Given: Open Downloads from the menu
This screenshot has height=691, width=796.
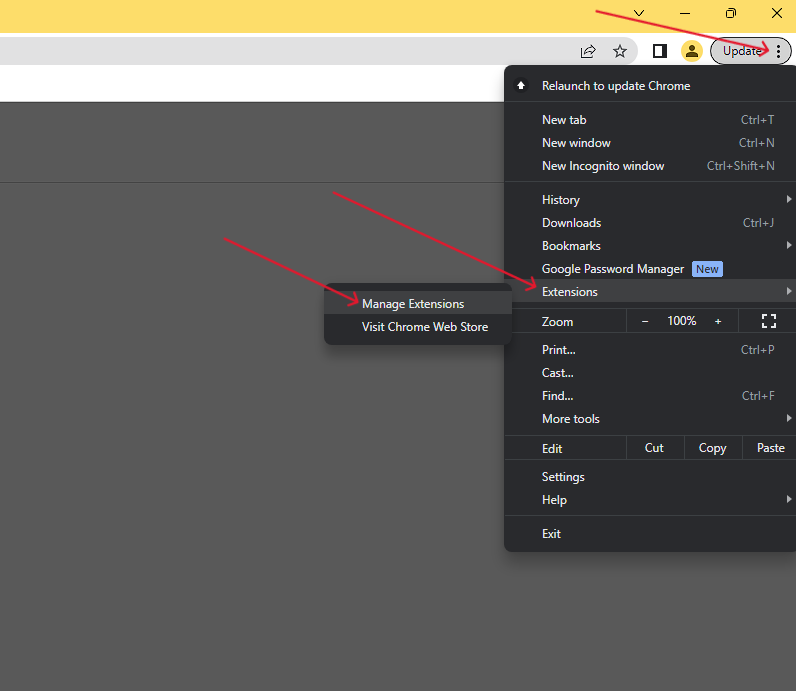Looking at the screenshot, I should [x=650, y=223].
